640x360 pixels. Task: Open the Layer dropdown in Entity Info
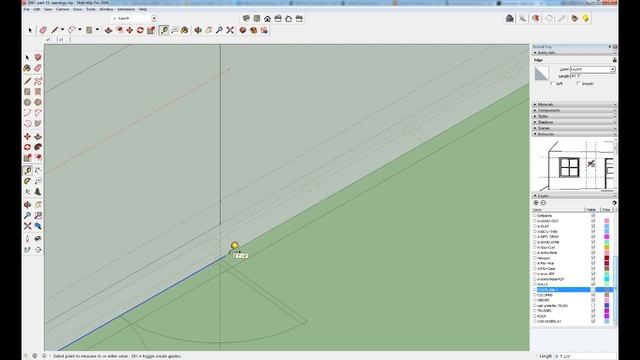click(613, 69)
